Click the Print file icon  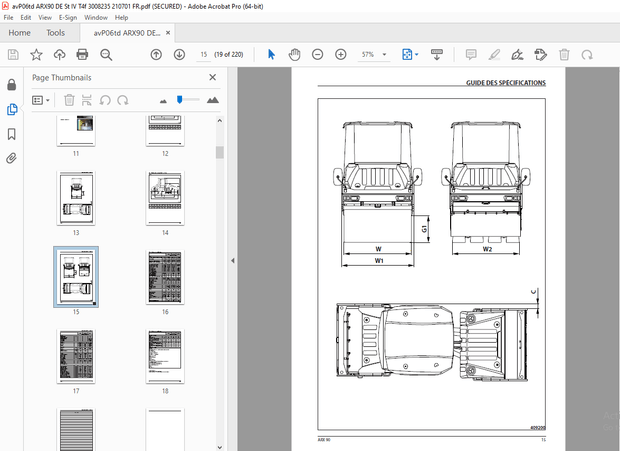[x=82, y=55]
